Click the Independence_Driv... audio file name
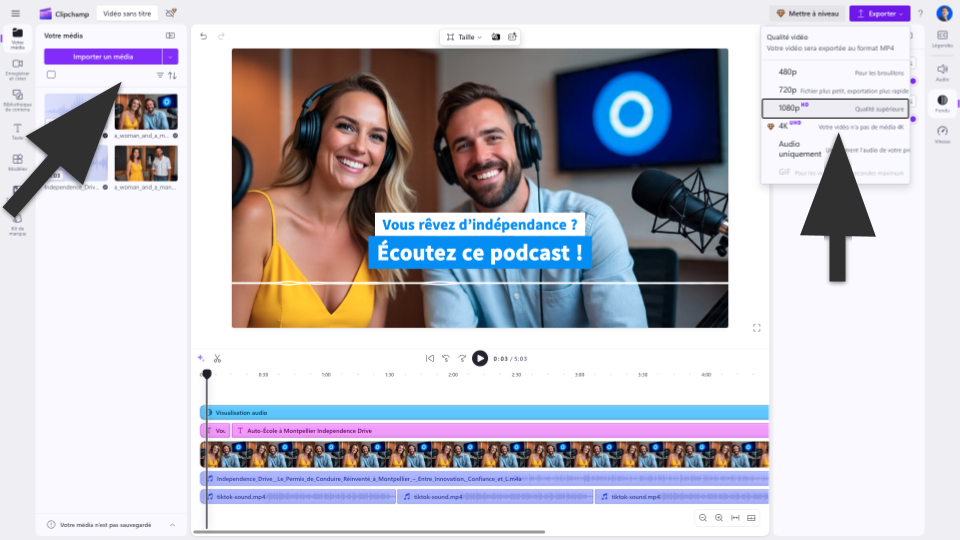Image resolution: width=960 pixels, height=540 pixels. click(71, 187)
